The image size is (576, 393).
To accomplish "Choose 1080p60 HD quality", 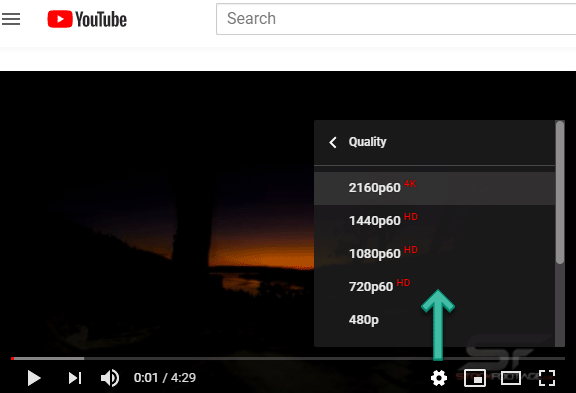I will 435,254.
